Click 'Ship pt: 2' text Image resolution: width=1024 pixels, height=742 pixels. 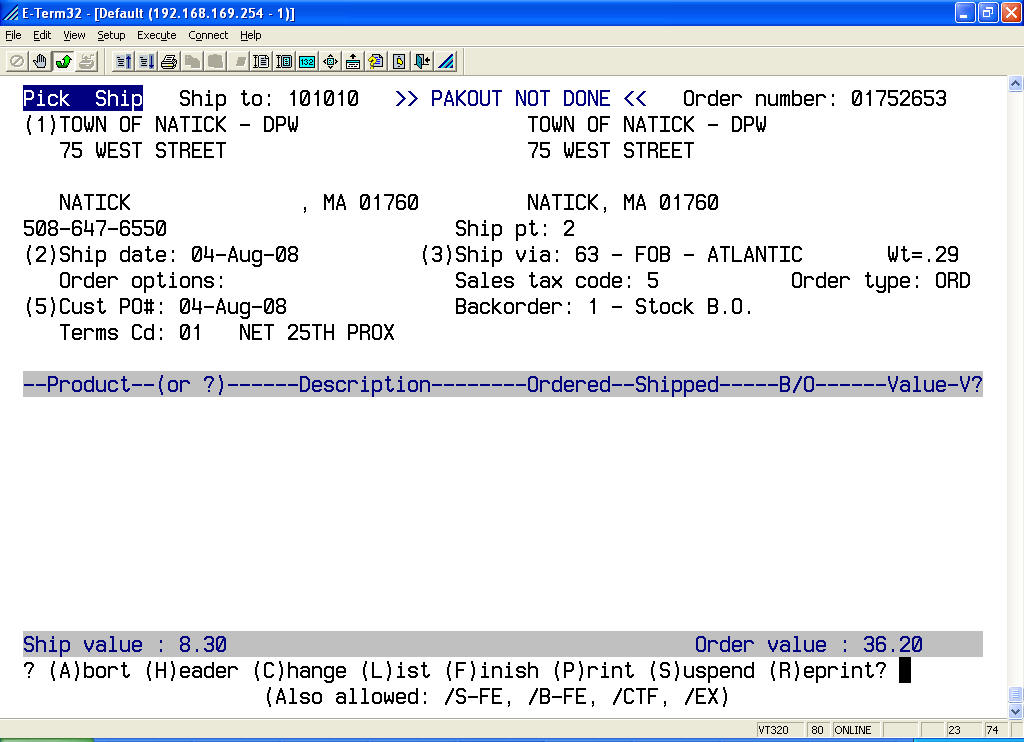click(x=515, y=229)
